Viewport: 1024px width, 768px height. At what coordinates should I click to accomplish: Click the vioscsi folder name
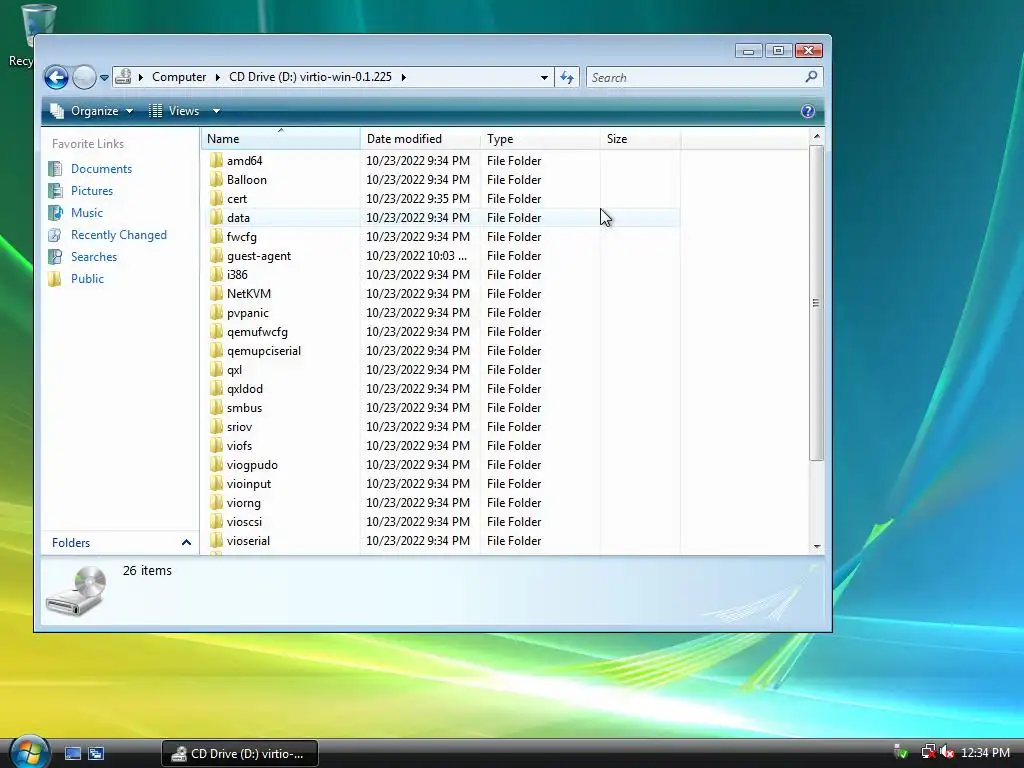(244, 522)
